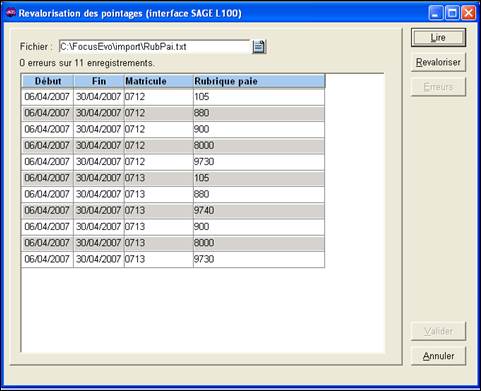Select the row 0713 with rubrique 880
The image size is (481, 391).
tap(173, 194)
